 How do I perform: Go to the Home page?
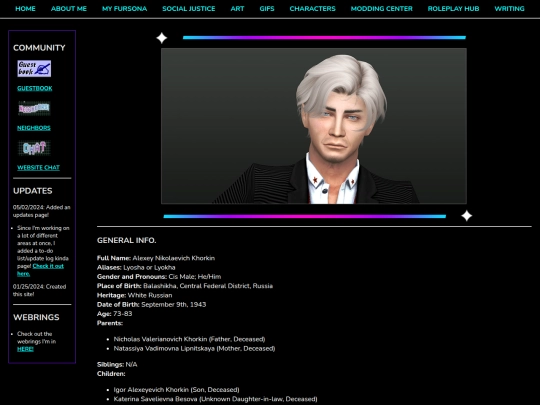coord(25,9)
